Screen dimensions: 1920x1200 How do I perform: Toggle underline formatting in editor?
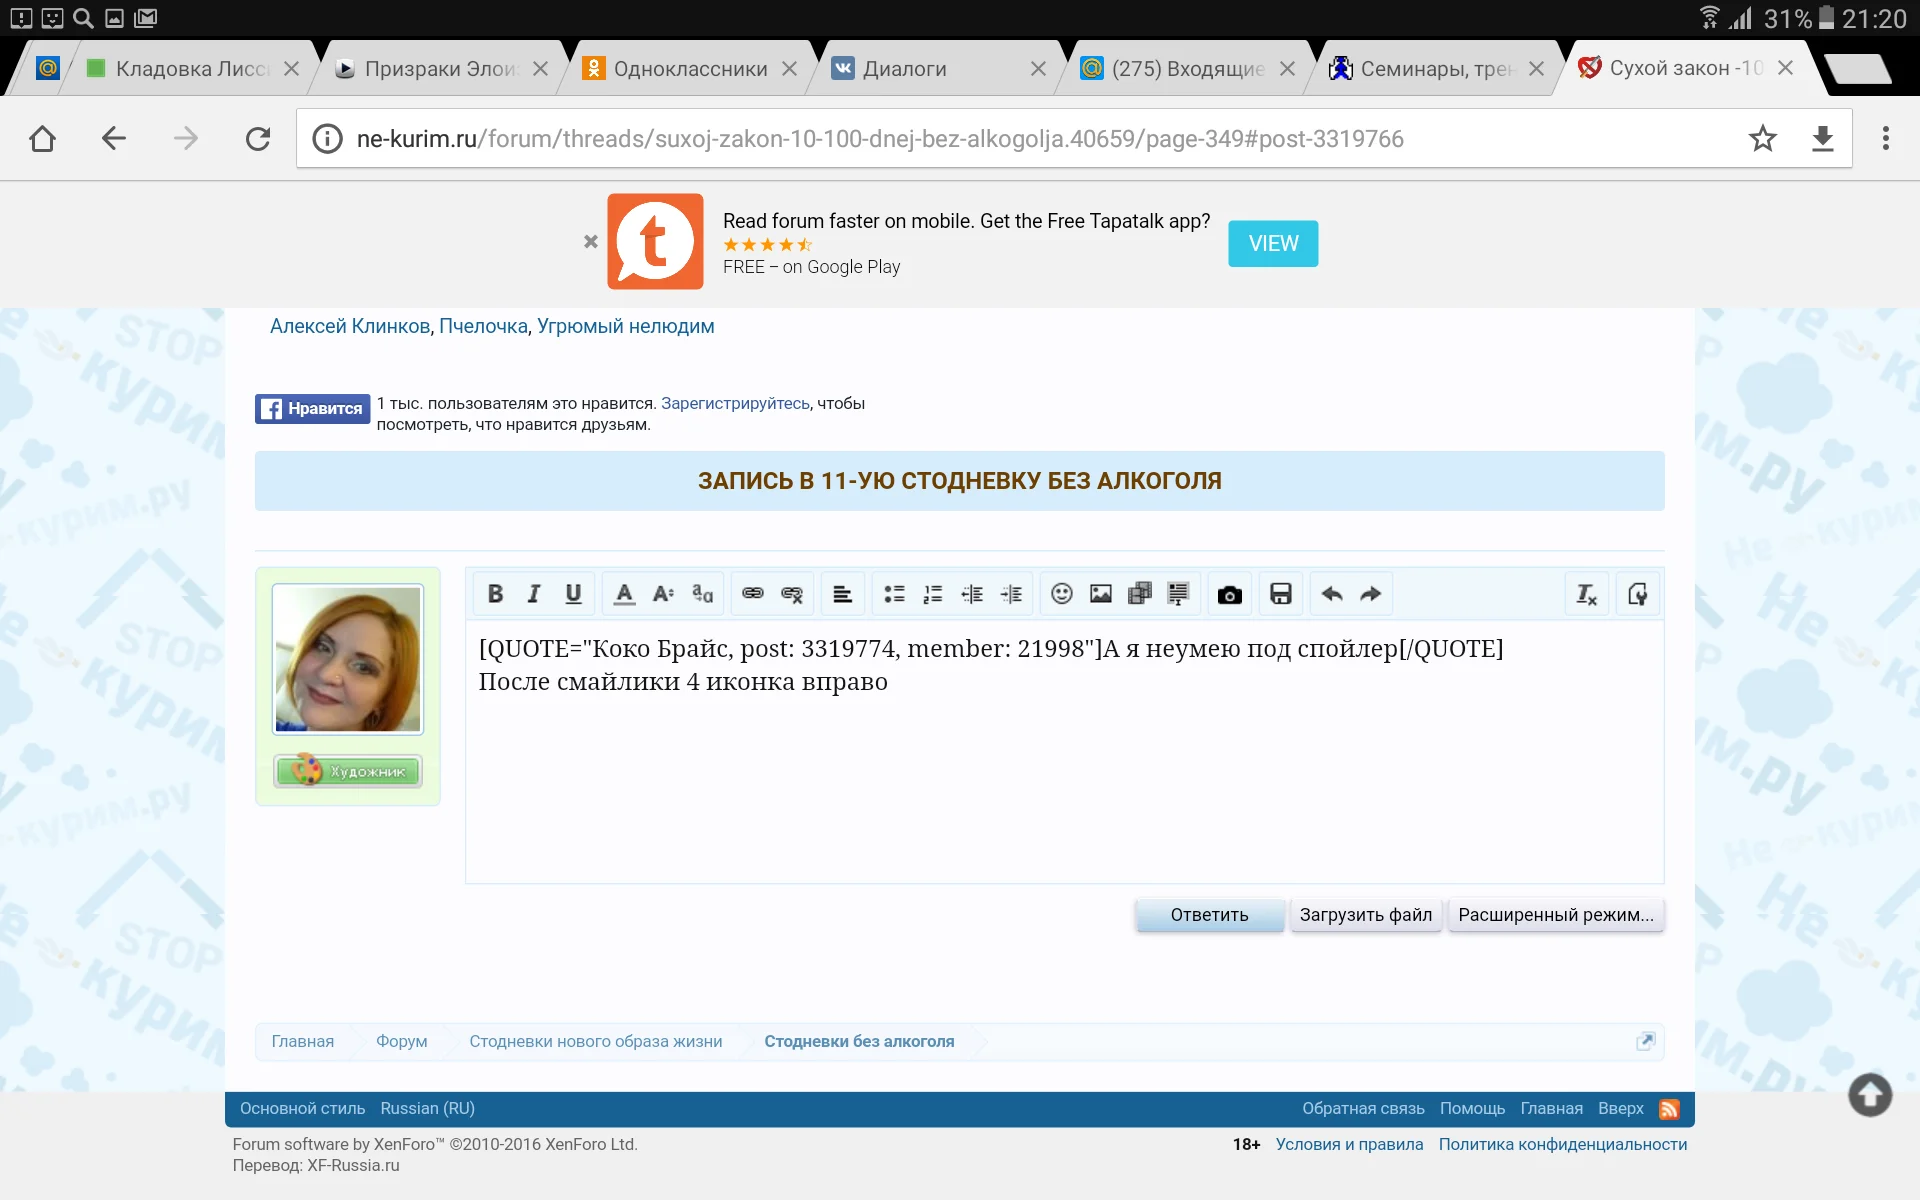pyautogui.click(x=573, y=594)
